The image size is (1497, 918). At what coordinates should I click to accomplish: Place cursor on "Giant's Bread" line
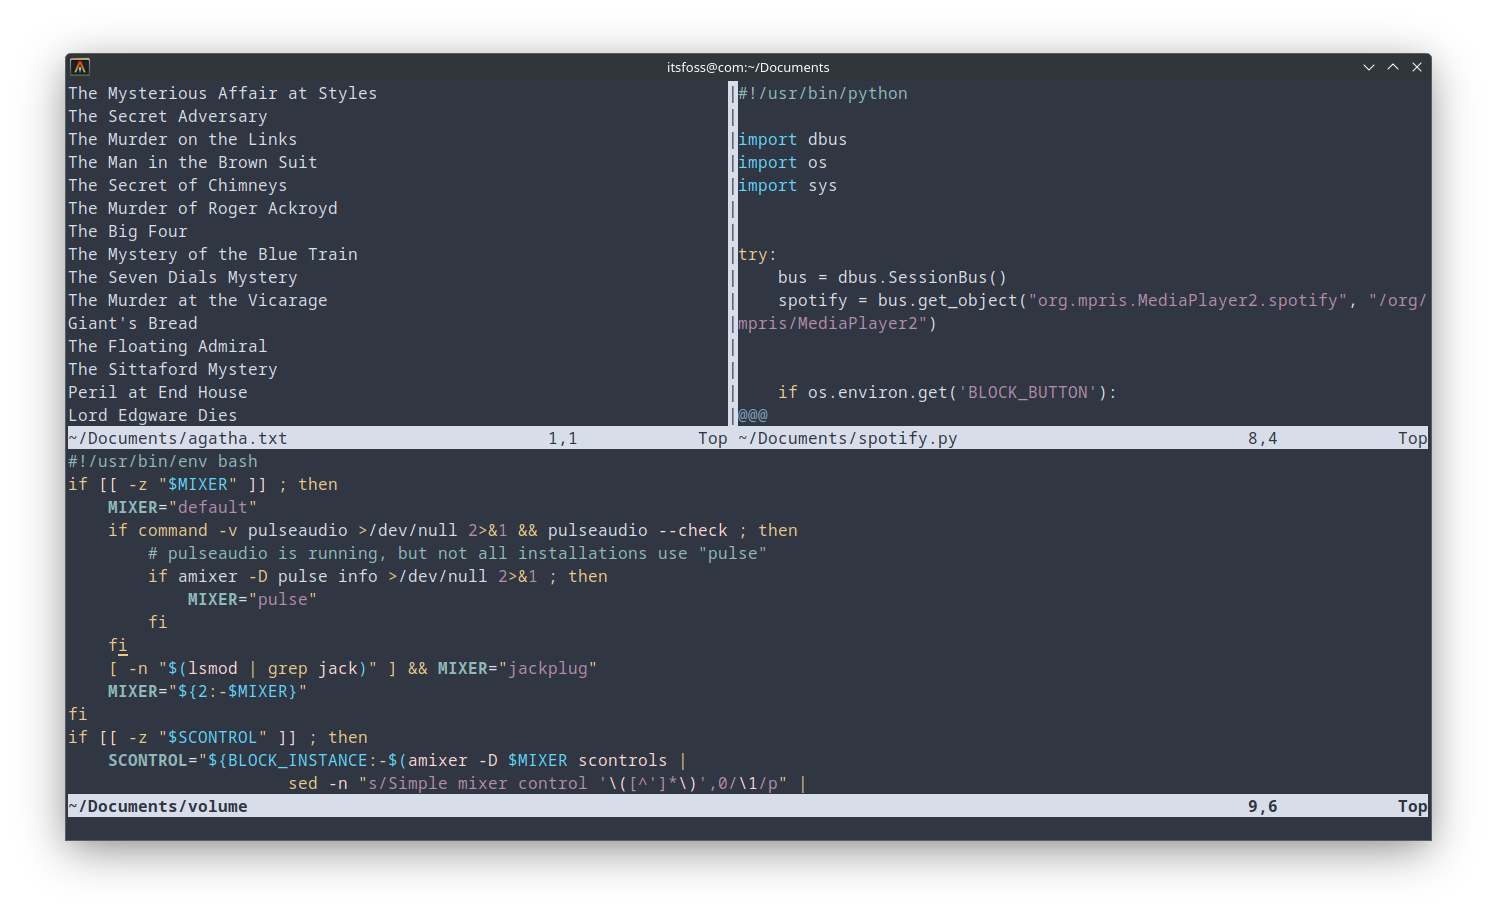(132, 323)
